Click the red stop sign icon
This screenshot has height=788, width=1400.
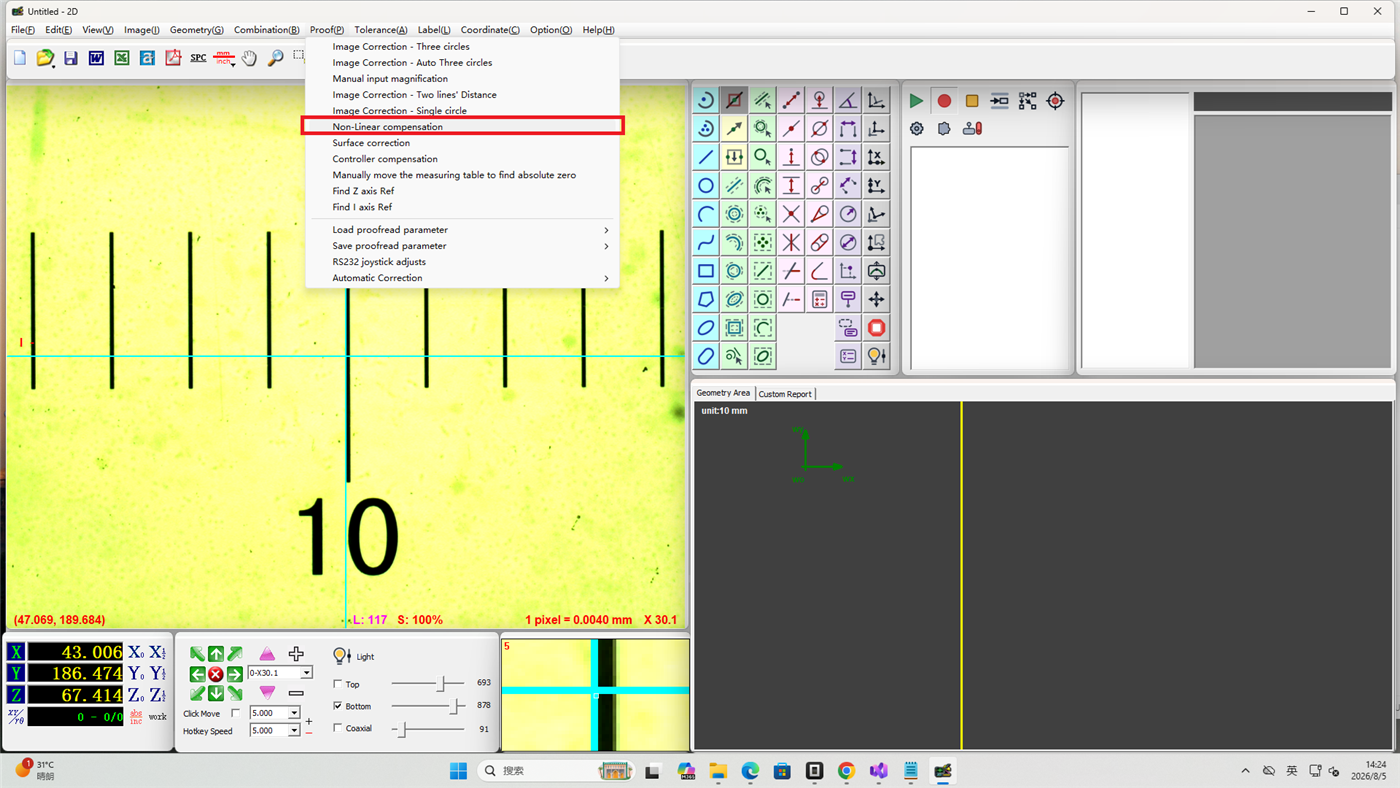pyautogui.click(x=877, y=328)
